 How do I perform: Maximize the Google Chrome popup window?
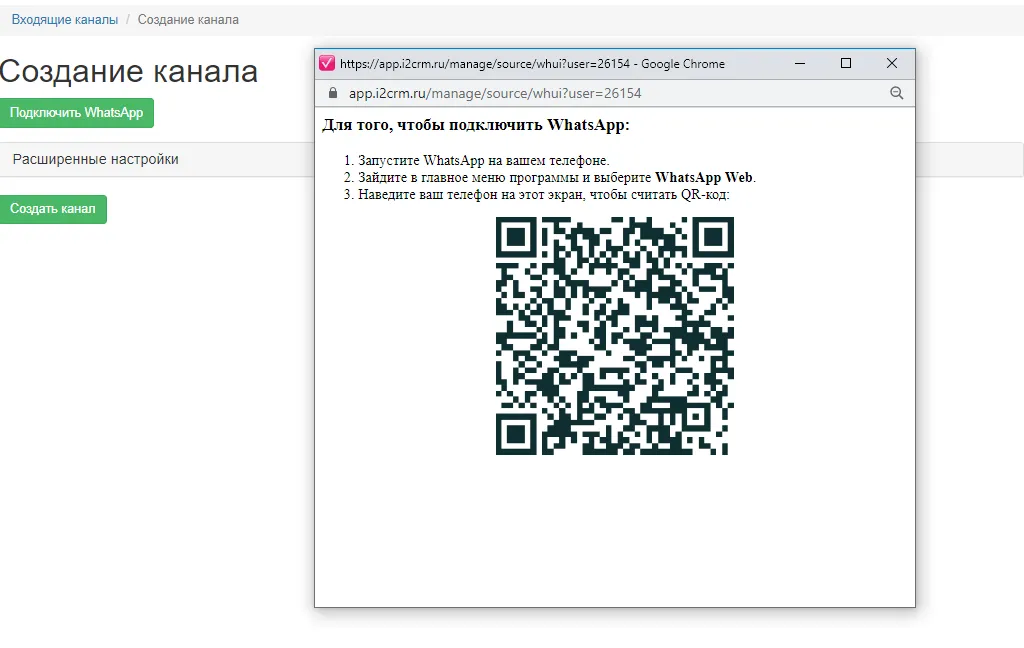point(845,63)
